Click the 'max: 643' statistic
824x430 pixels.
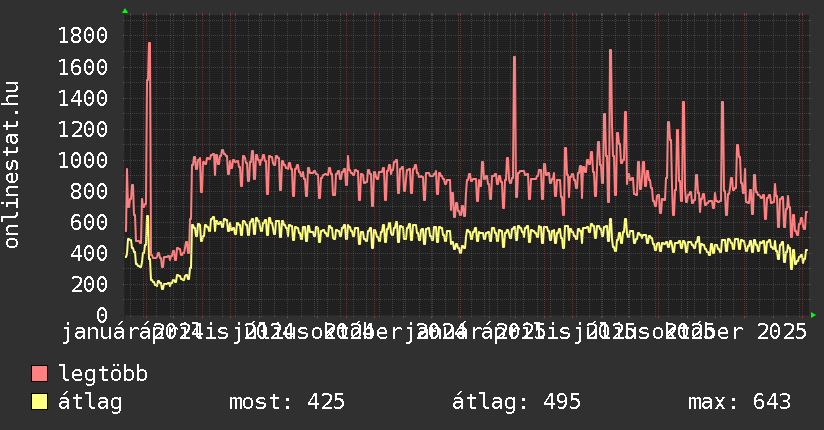click(739, 402)
